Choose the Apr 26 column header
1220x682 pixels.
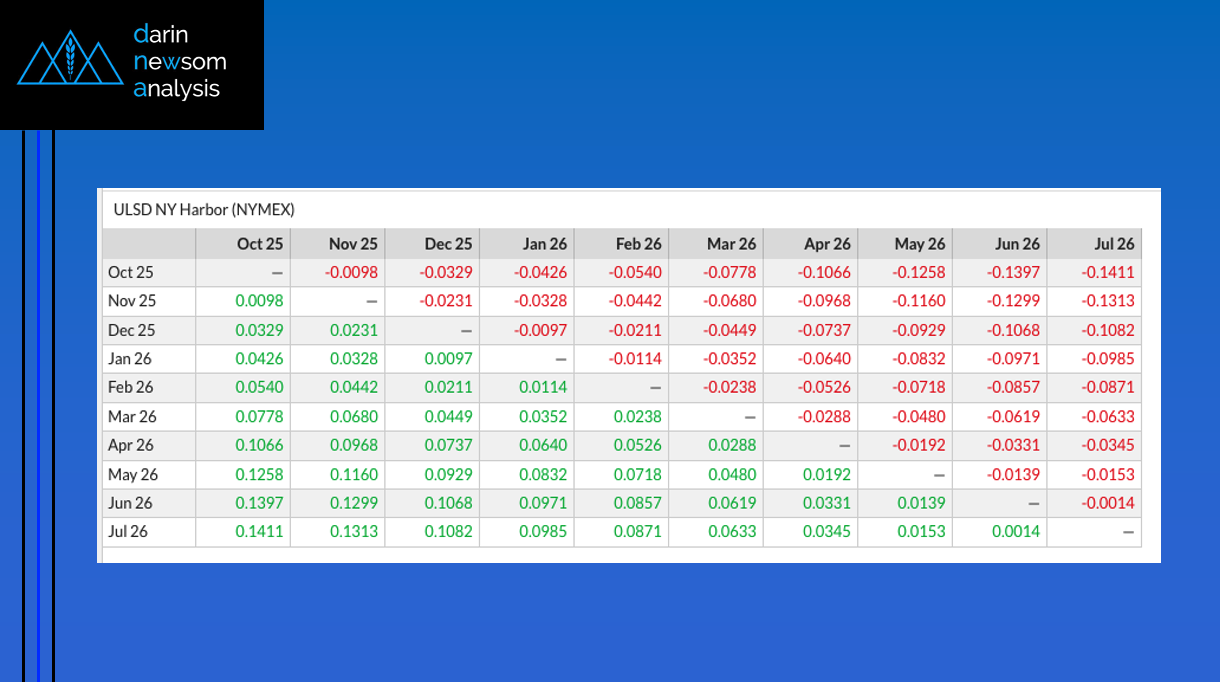click(x=827, y=244)
